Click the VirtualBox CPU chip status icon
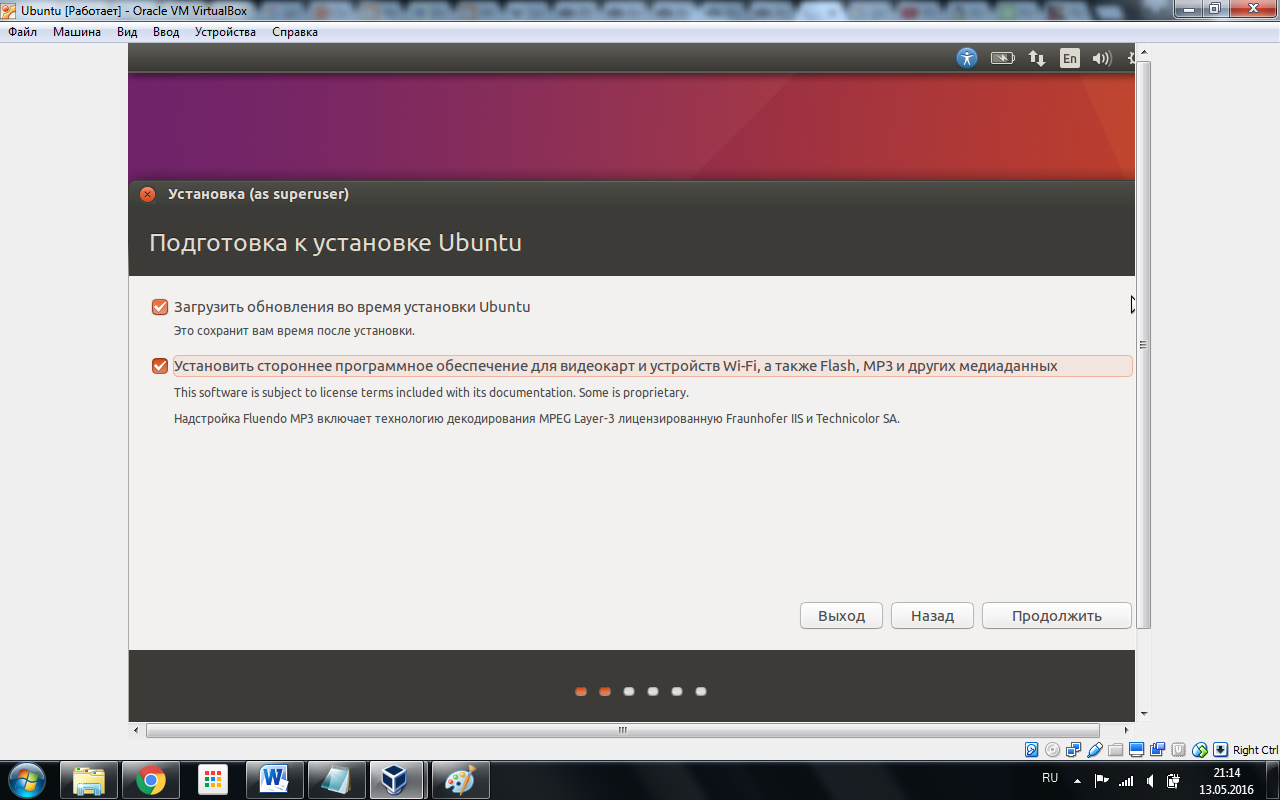Image resolution: width=1282 pixels, height=800 pixels. click(1179, 750)
